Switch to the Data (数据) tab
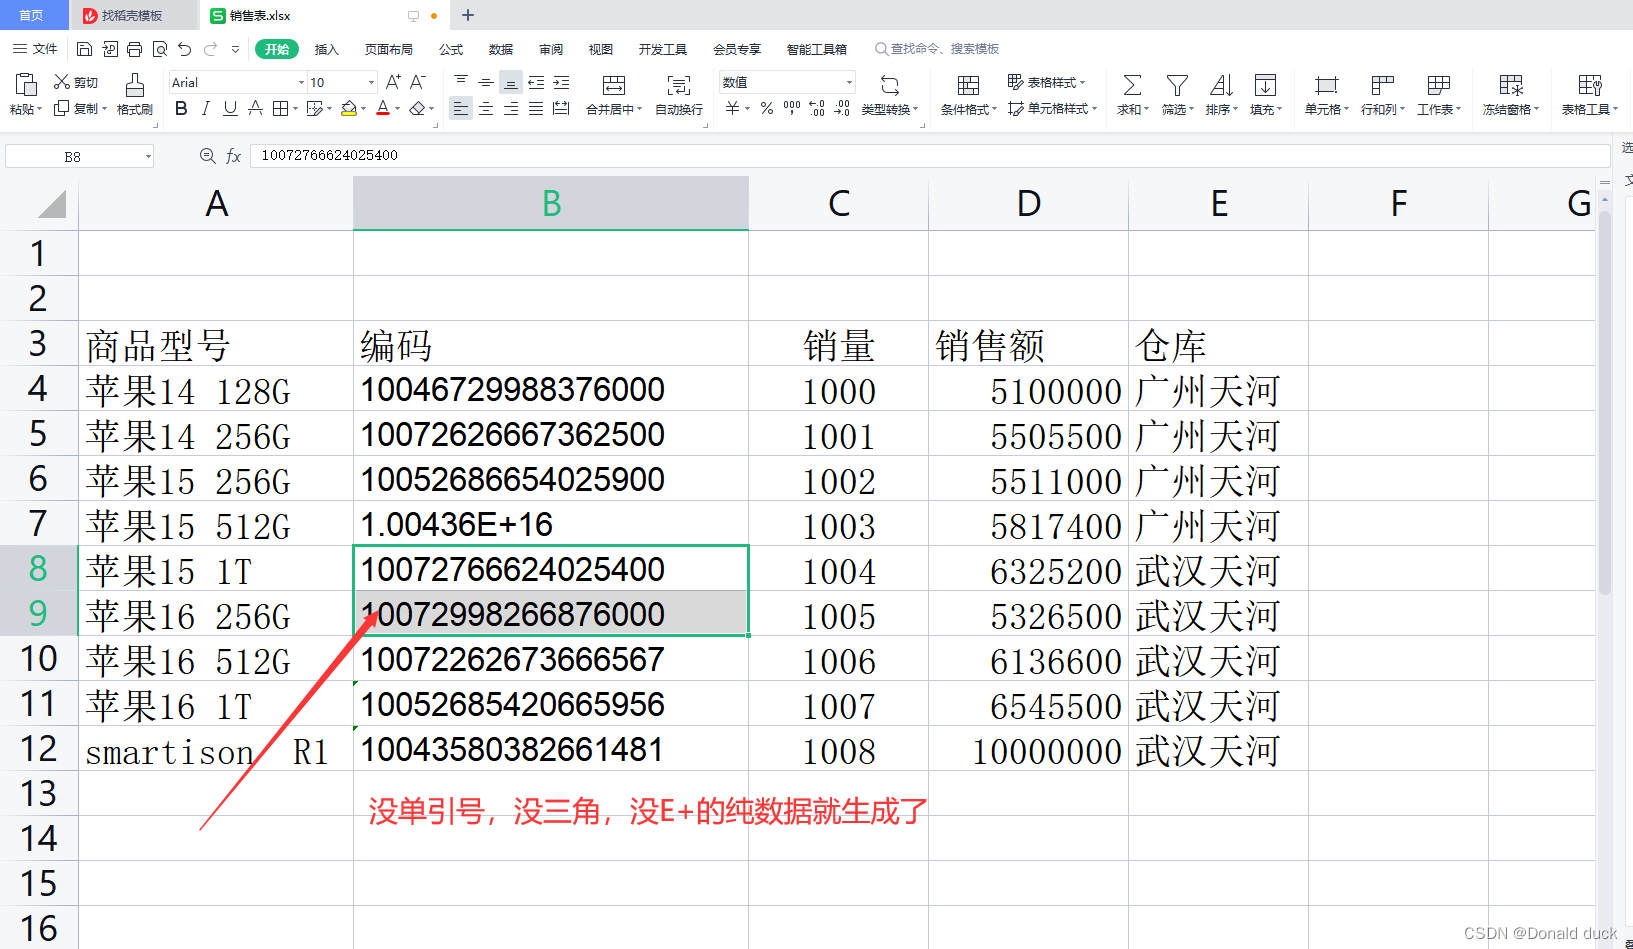The width and height of the screenshot is (1633, 949). coord(501,49)
